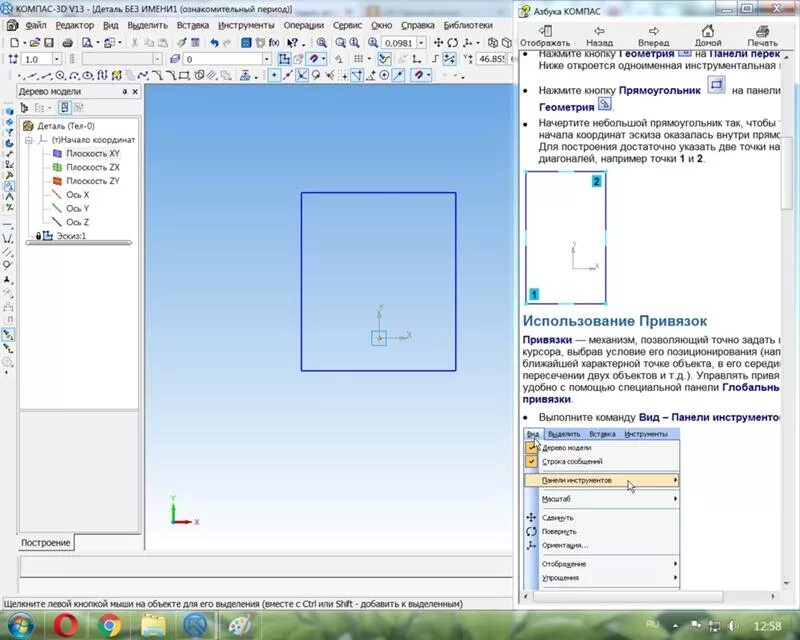This screenshot has width=800, height=640.
Task: Open the variables f(x) icon
Action: [274, 43]
